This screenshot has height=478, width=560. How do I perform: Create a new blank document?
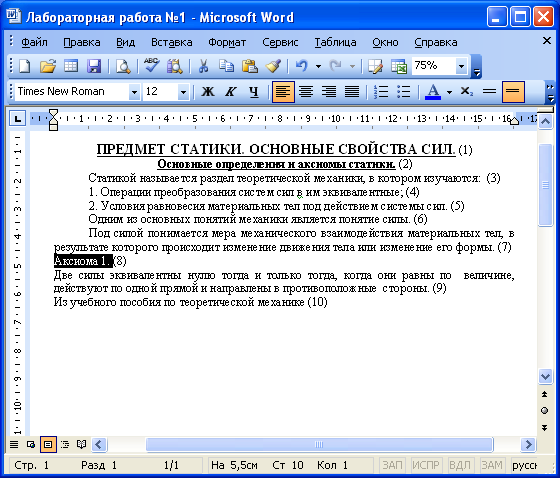(25, 66)
